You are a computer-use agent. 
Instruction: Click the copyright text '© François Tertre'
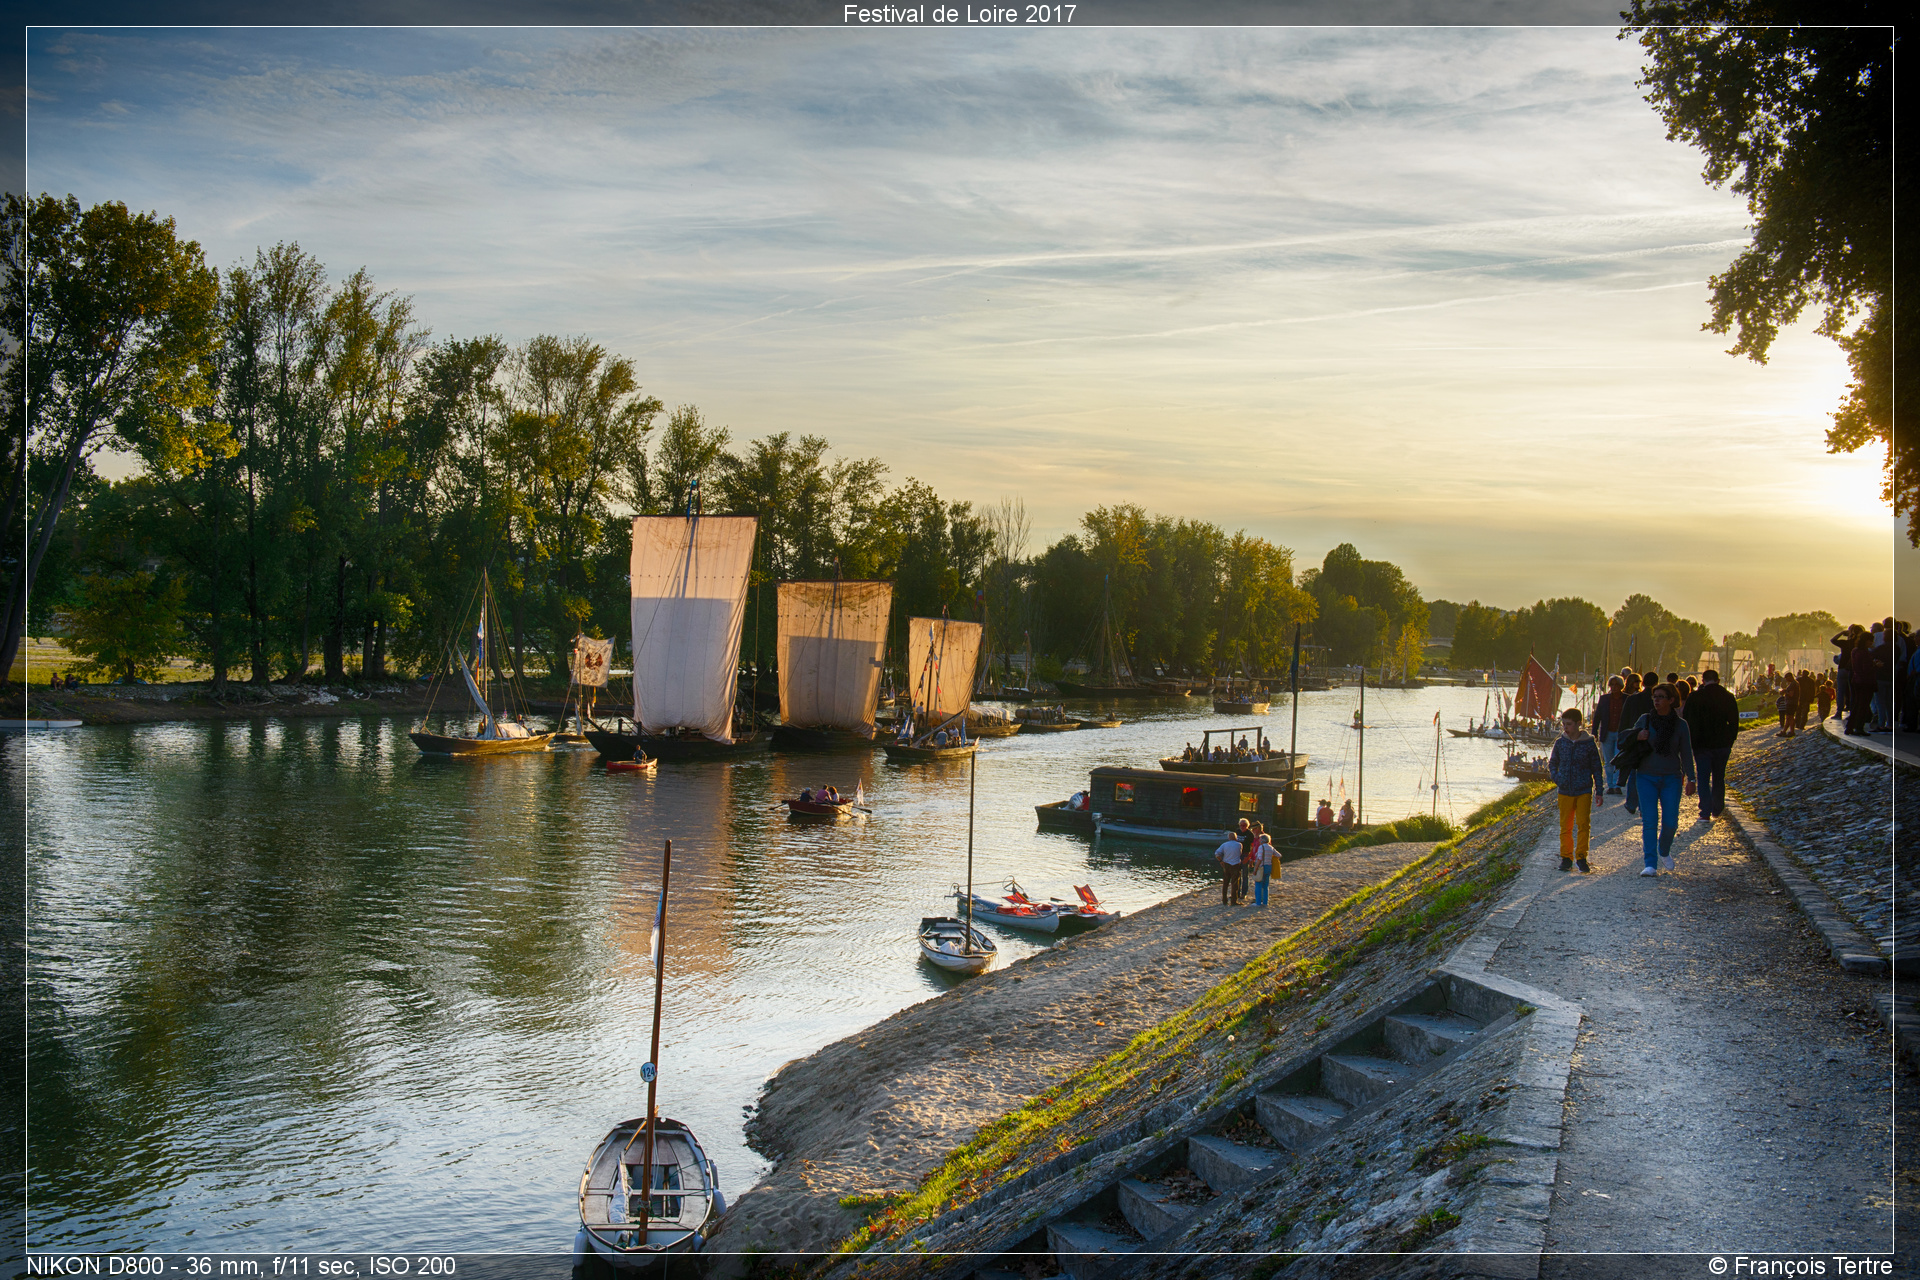tap(1800, 1266)
